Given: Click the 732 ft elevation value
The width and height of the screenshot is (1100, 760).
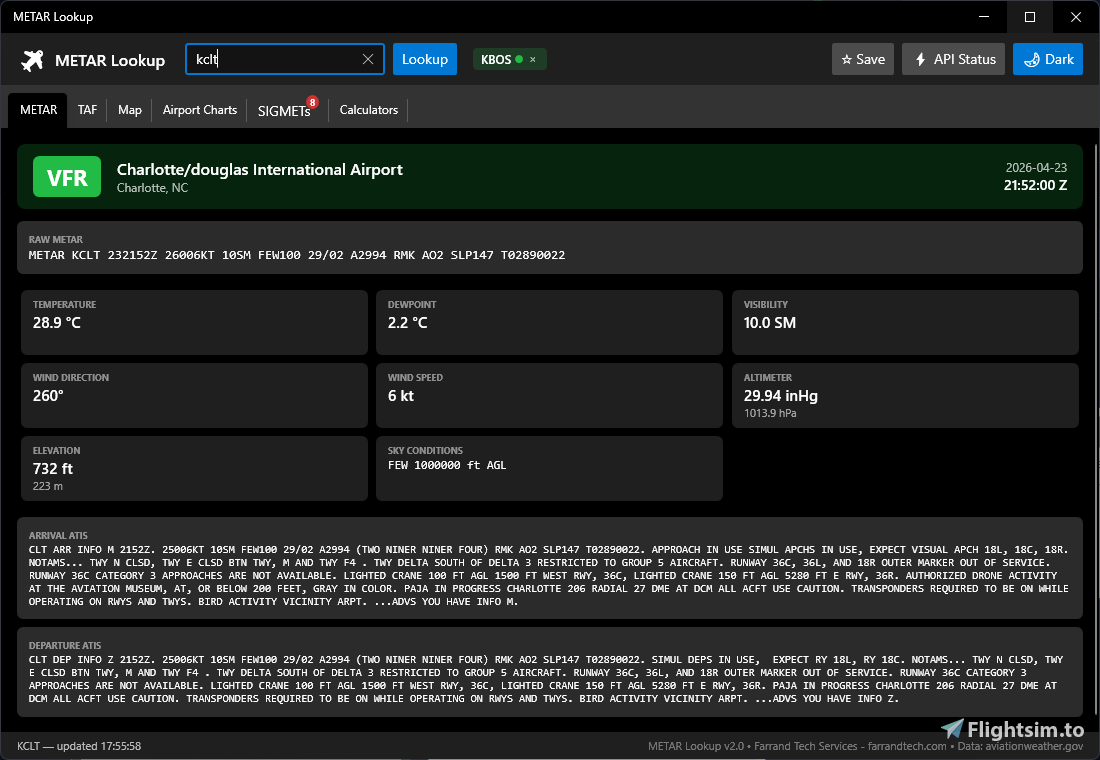Looking at the screenshot, I should pyautogui.click(x=53, y=469).
